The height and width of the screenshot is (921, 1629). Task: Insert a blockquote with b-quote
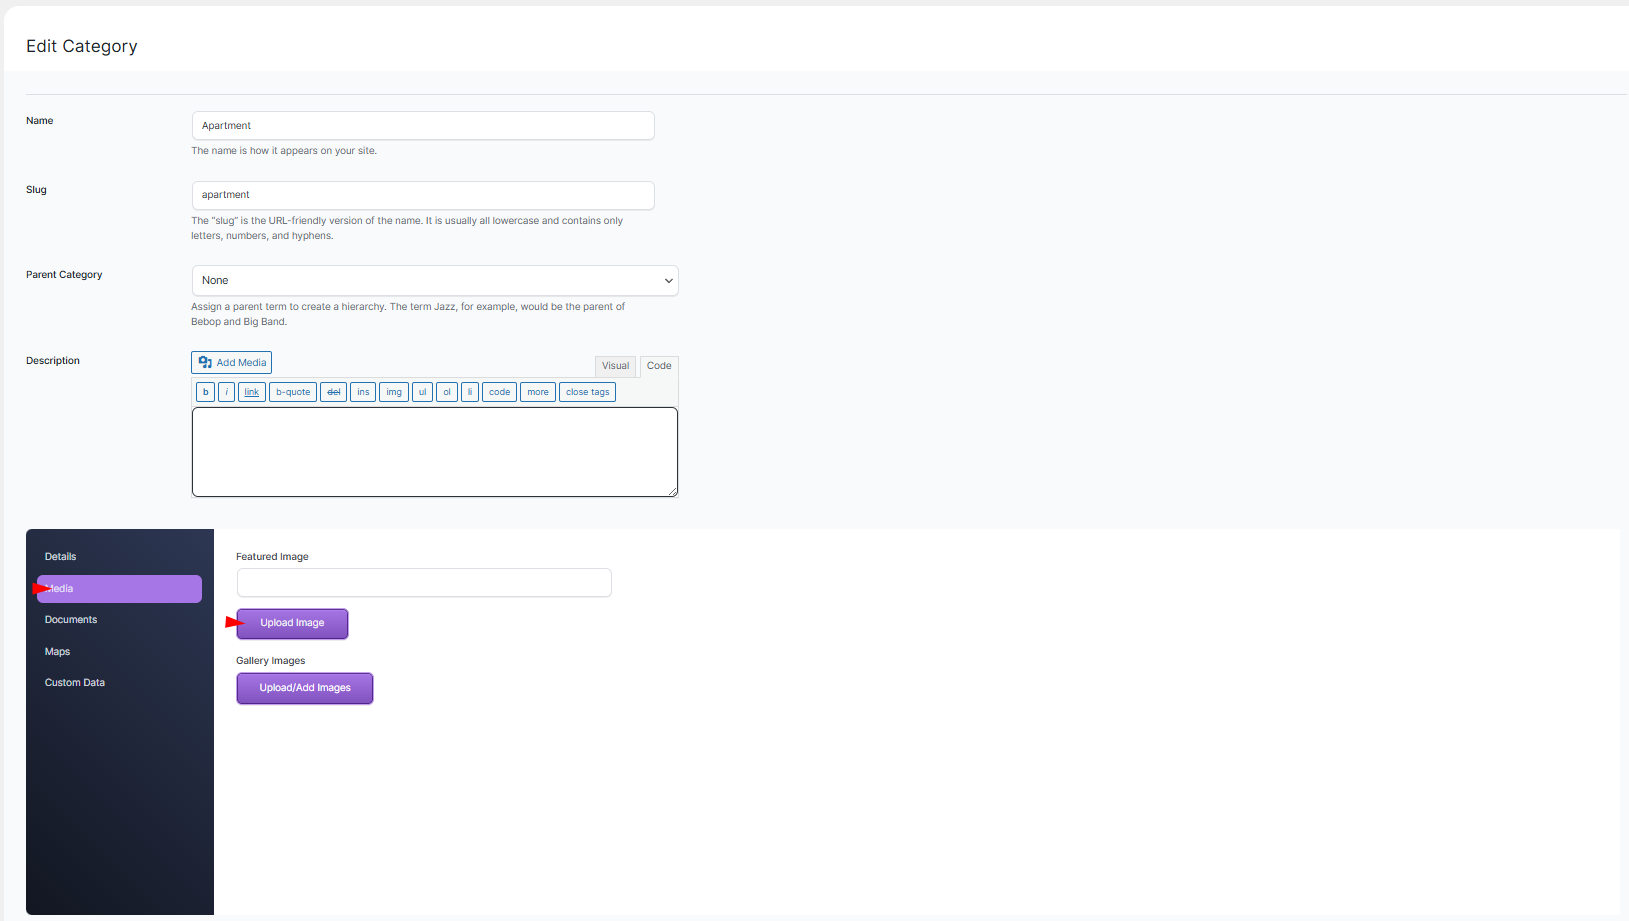(x=293, y=392)
